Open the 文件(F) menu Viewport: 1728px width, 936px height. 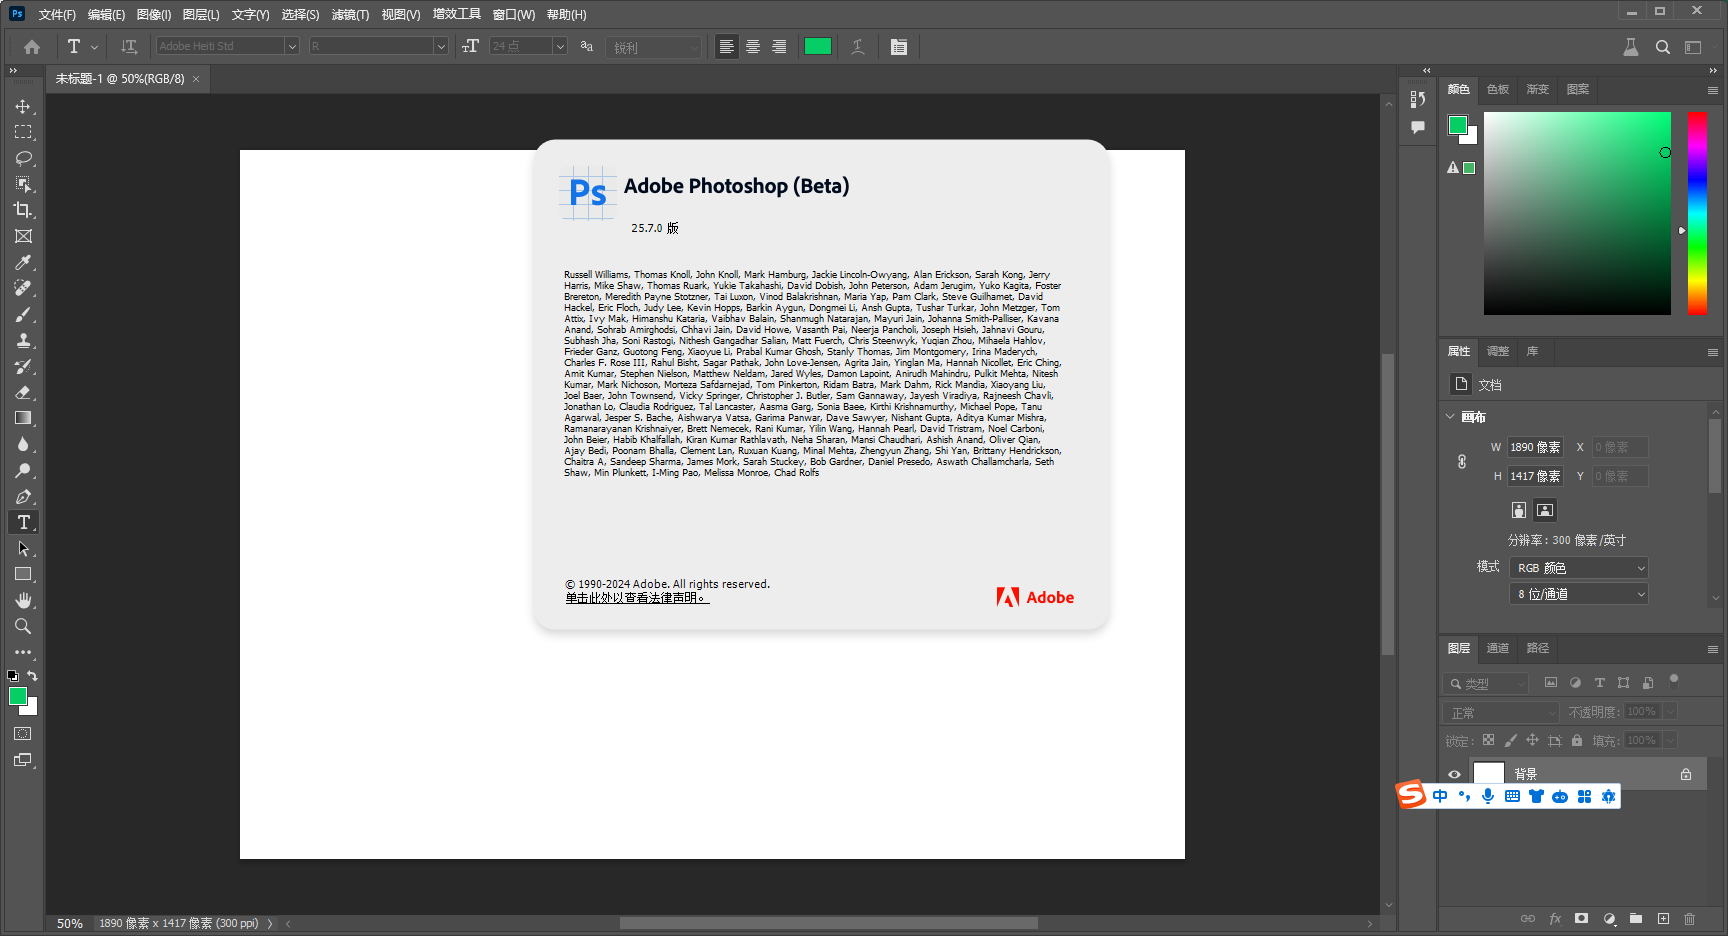pos(57,15)
